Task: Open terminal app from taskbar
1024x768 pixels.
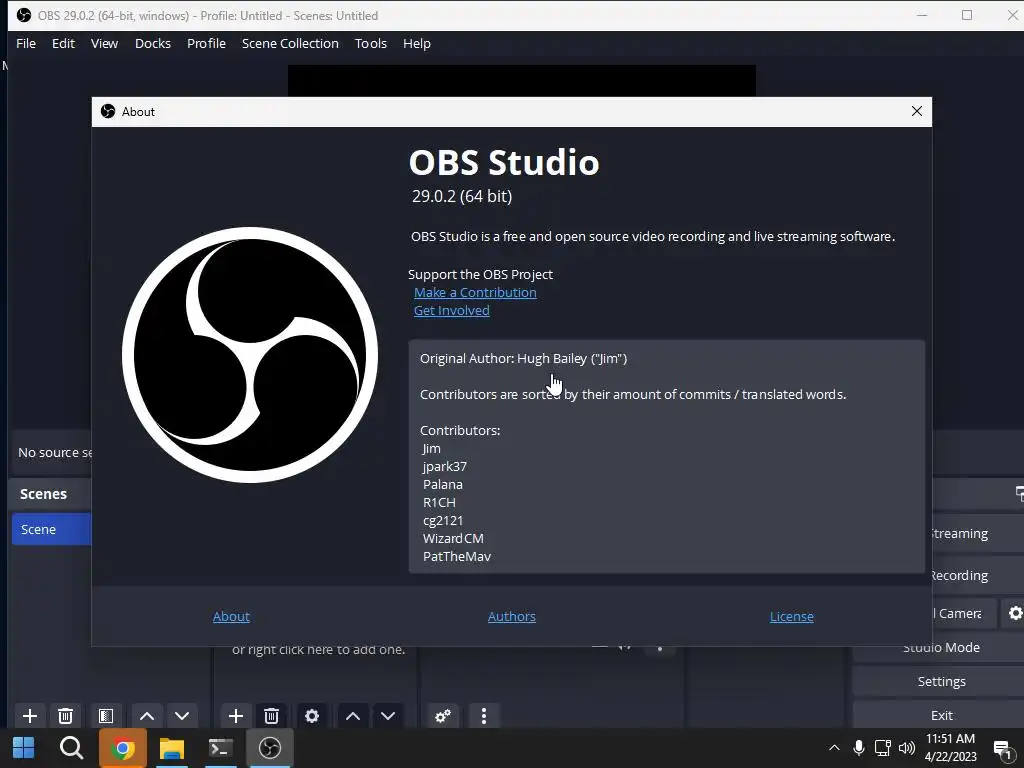Action: (221, 748)
